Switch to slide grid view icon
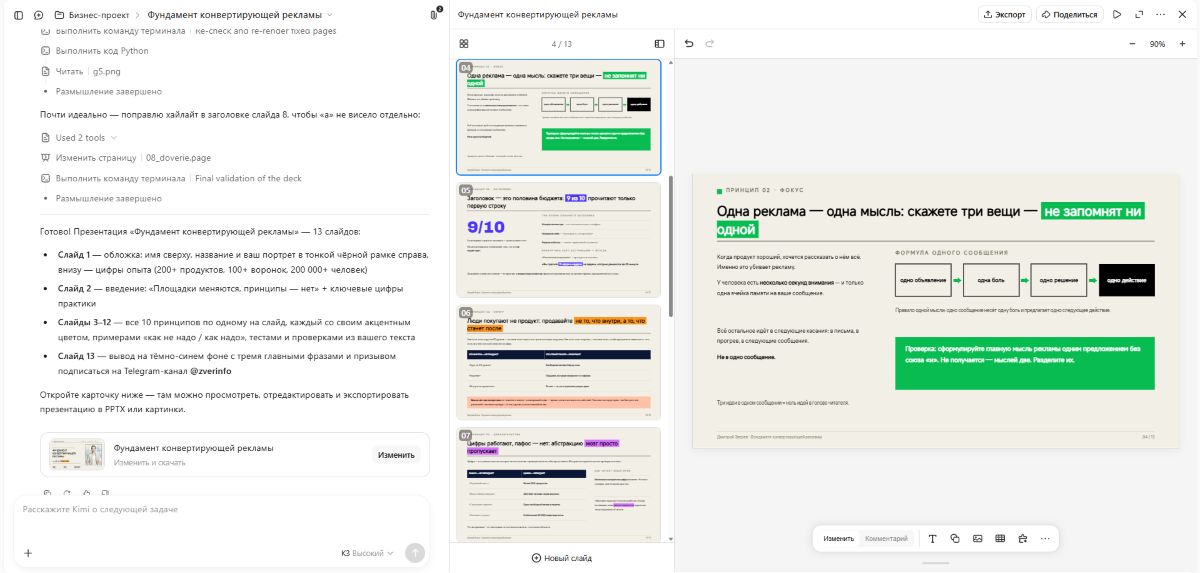The height and width of the screenshot is (573, 1200). pyautogui.click(x=464, y=44)
